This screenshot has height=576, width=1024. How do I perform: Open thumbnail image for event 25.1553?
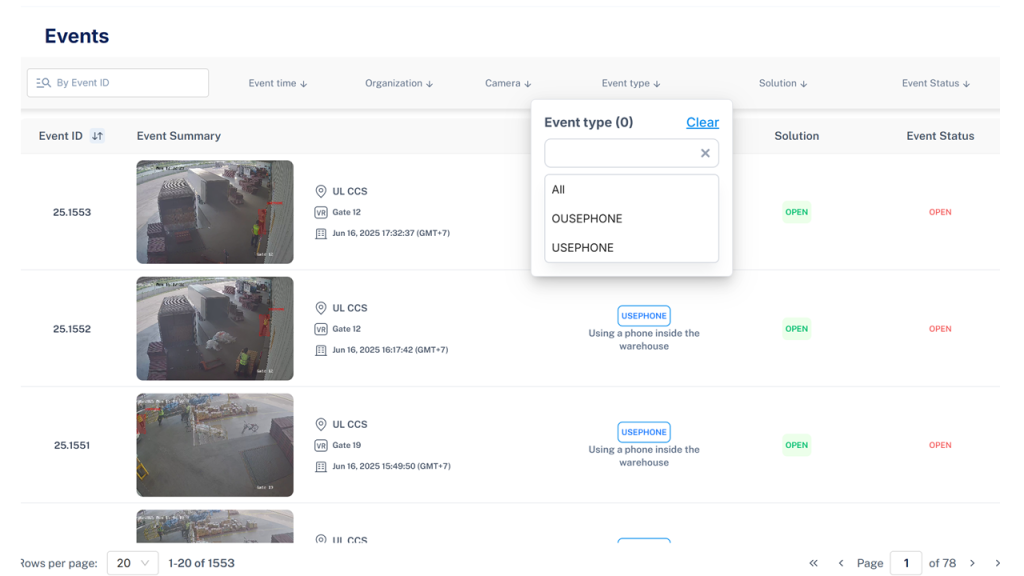point(215,212)
